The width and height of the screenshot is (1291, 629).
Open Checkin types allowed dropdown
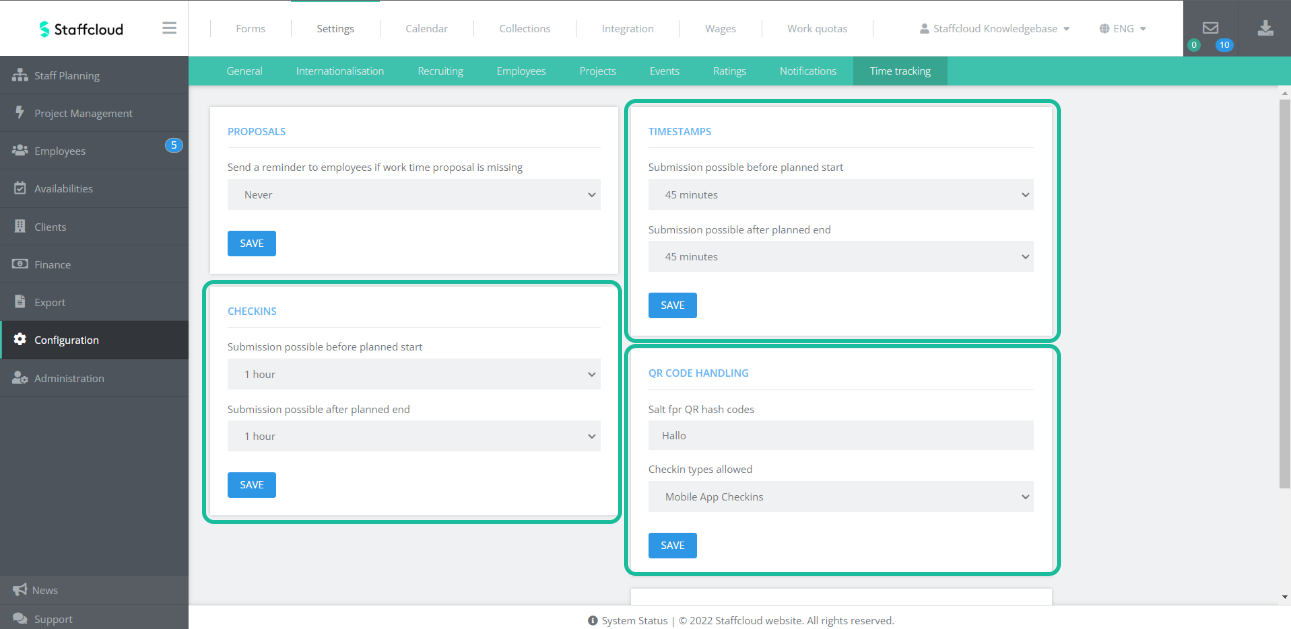841,497
